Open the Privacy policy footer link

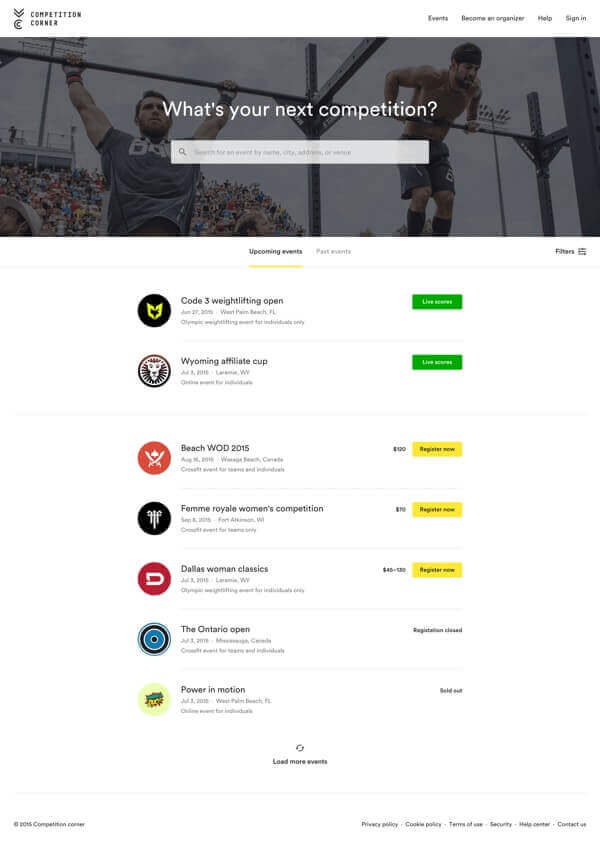[380, 824]
